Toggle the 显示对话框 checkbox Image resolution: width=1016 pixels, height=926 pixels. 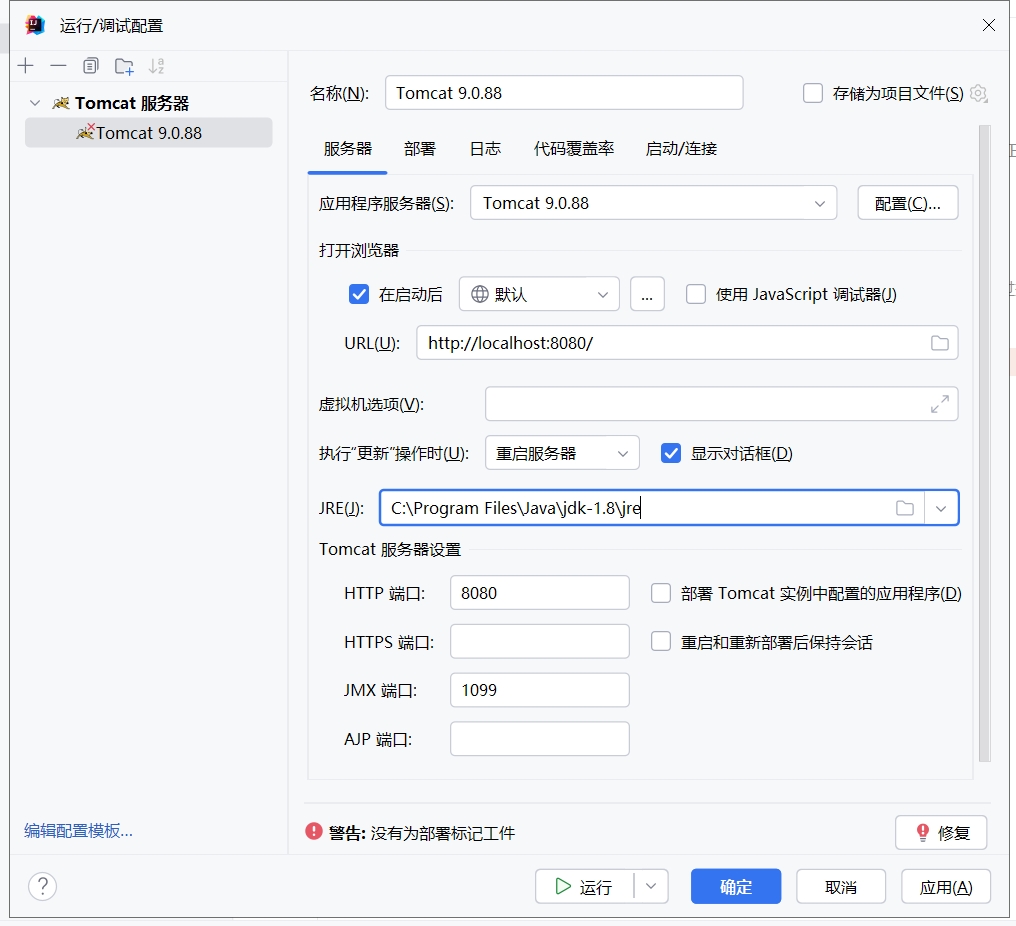pos(671,453)
